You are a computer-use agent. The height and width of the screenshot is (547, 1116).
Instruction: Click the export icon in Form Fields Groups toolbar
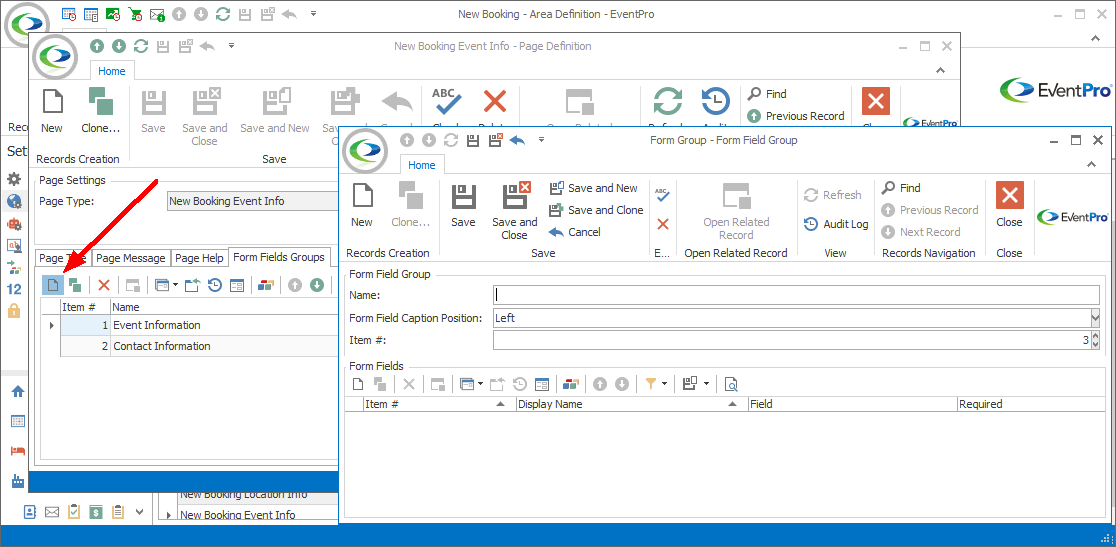pos(193,285)
